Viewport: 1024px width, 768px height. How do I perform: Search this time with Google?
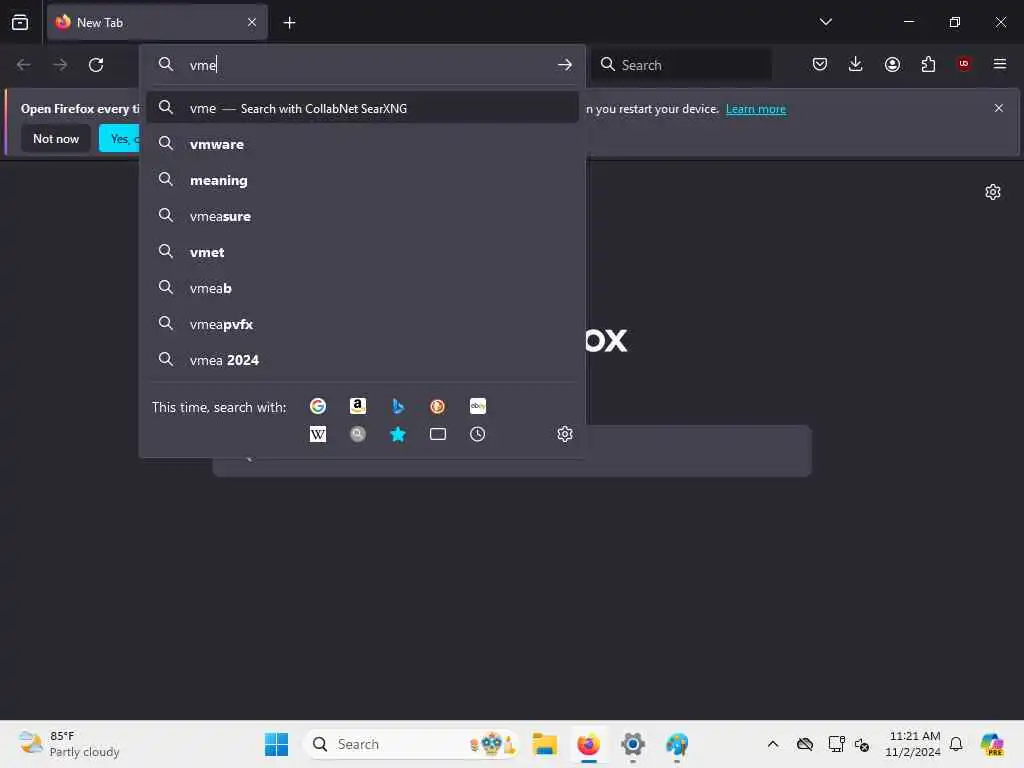[317, 406]
